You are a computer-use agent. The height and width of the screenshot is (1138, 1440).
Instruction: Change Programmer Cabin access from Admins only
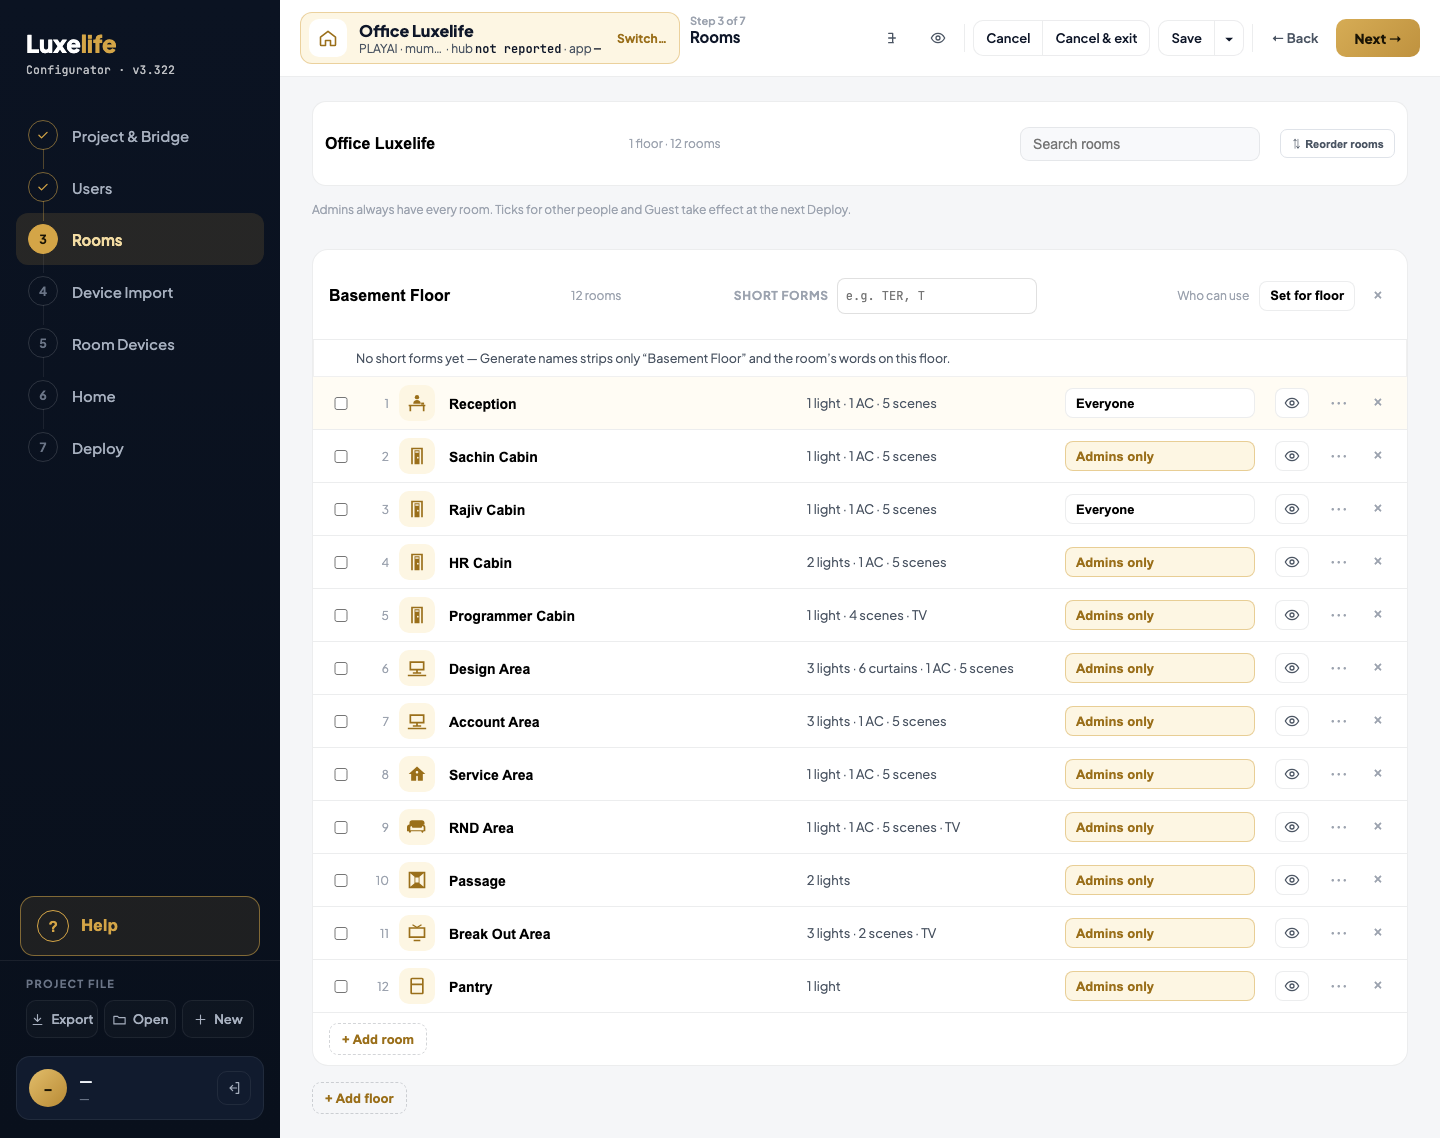coord(1160,615)
